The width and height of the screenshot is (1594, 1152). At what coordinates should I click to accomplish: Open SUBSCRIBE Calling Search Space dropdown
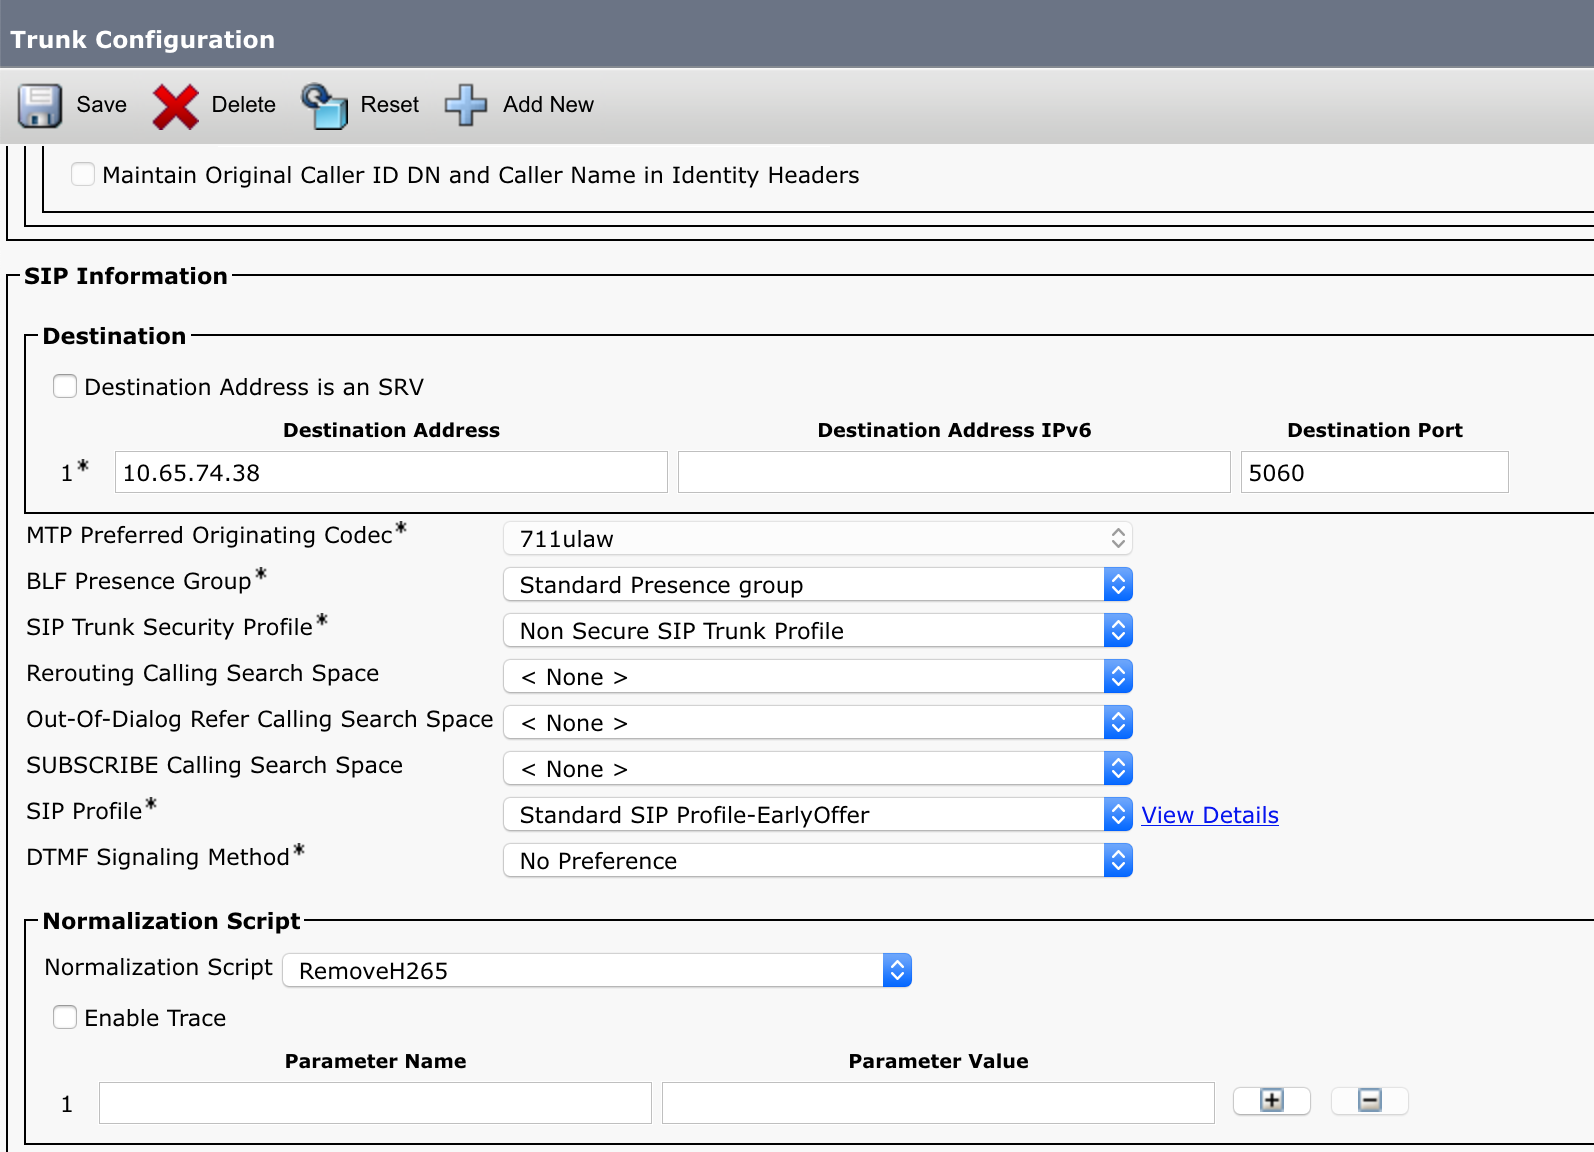point(818,769)
